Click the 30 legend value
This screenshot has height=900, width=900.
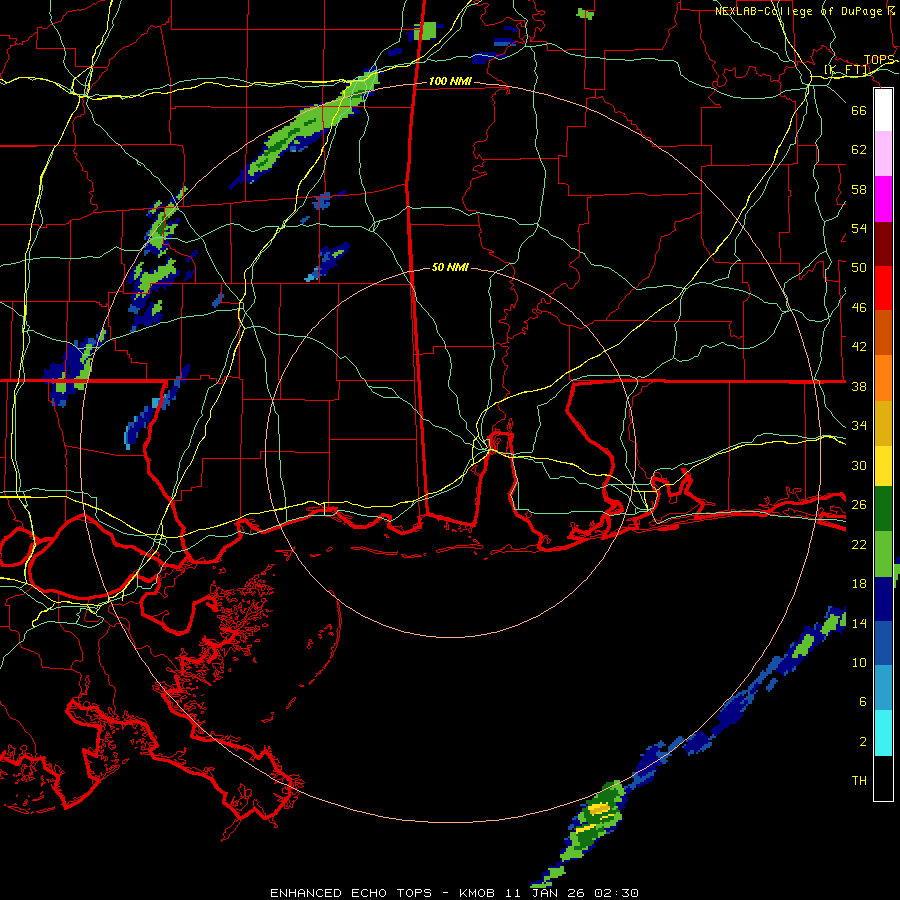tap(859, 465)
